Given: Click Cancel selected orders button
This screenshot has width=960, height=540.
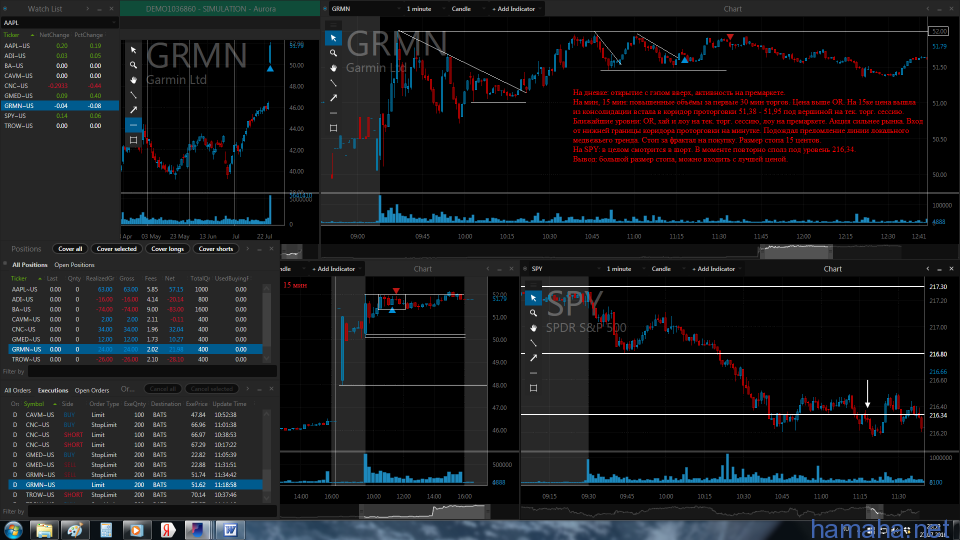Looking at the screenshot, I should point(211,389).
